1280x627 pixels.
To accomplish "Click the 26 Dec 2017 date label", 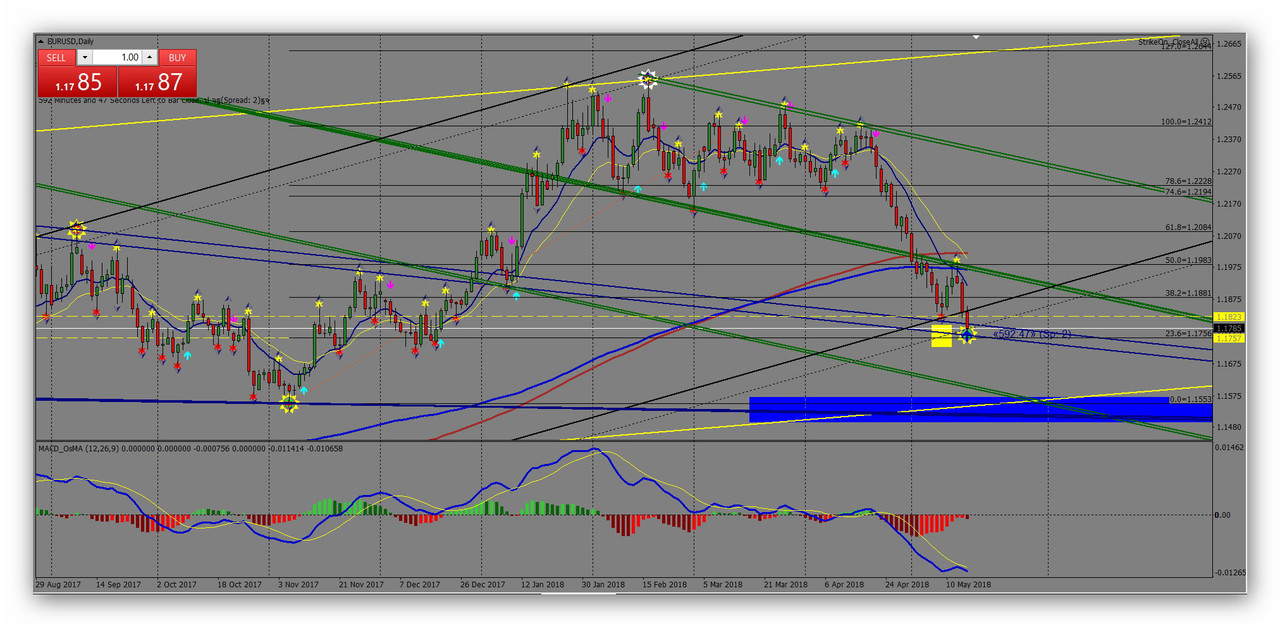I will coord(481,584).
